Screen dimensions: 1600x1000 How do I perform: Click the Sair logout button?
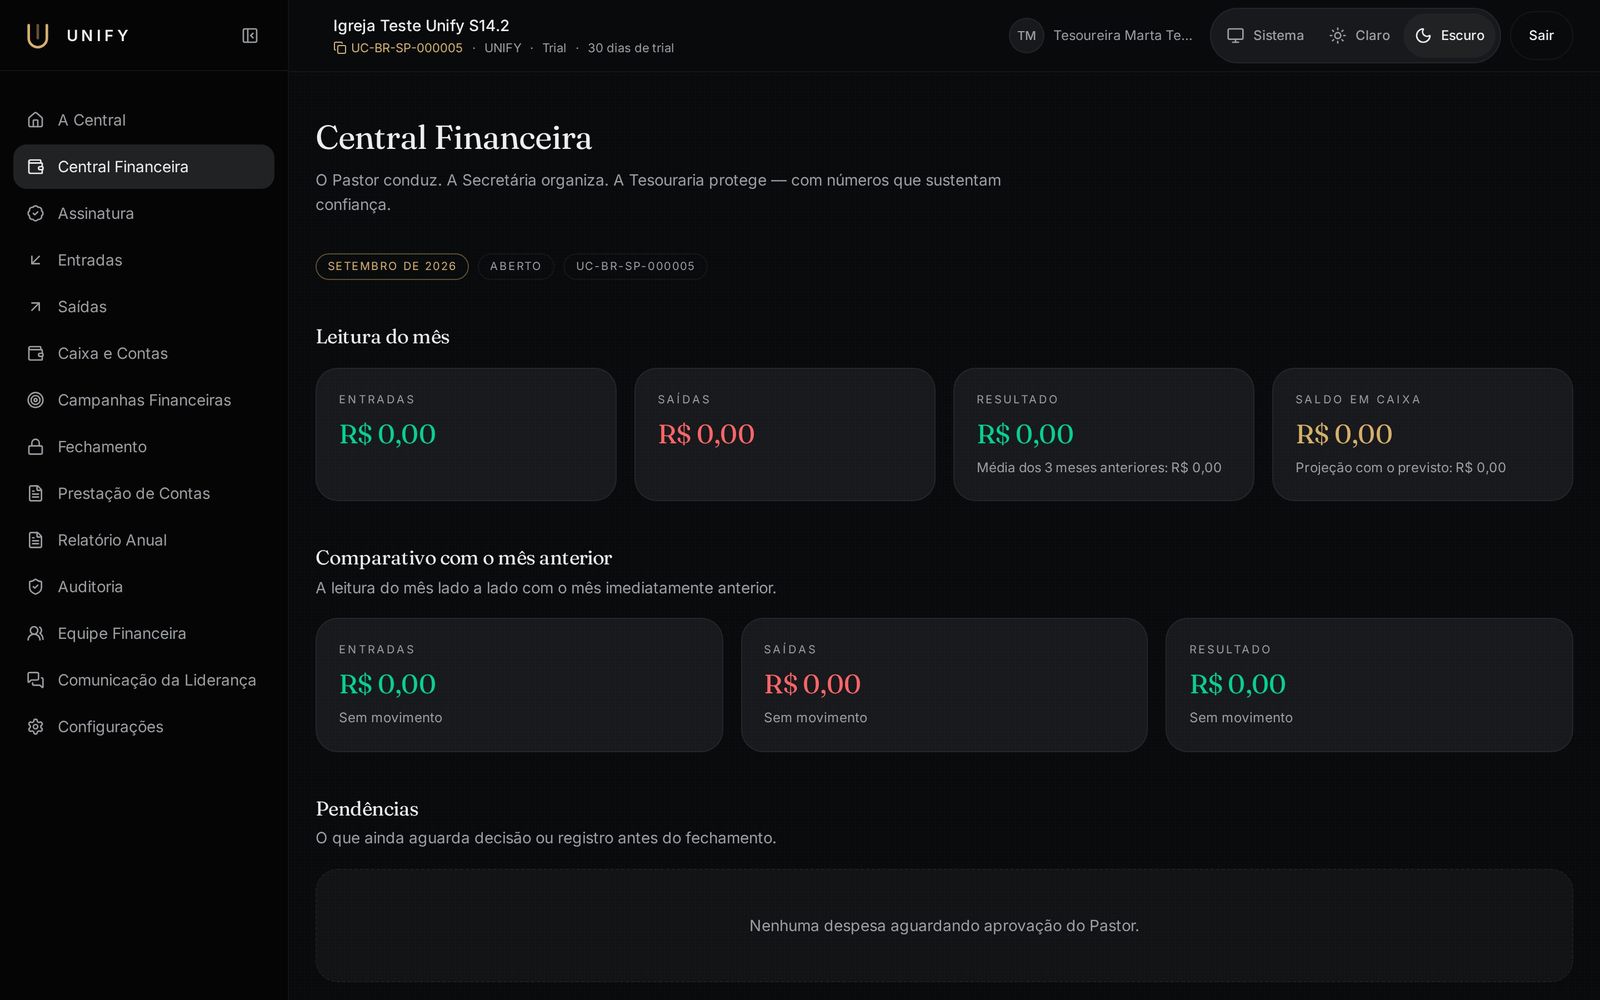[x=1541, y=35]
